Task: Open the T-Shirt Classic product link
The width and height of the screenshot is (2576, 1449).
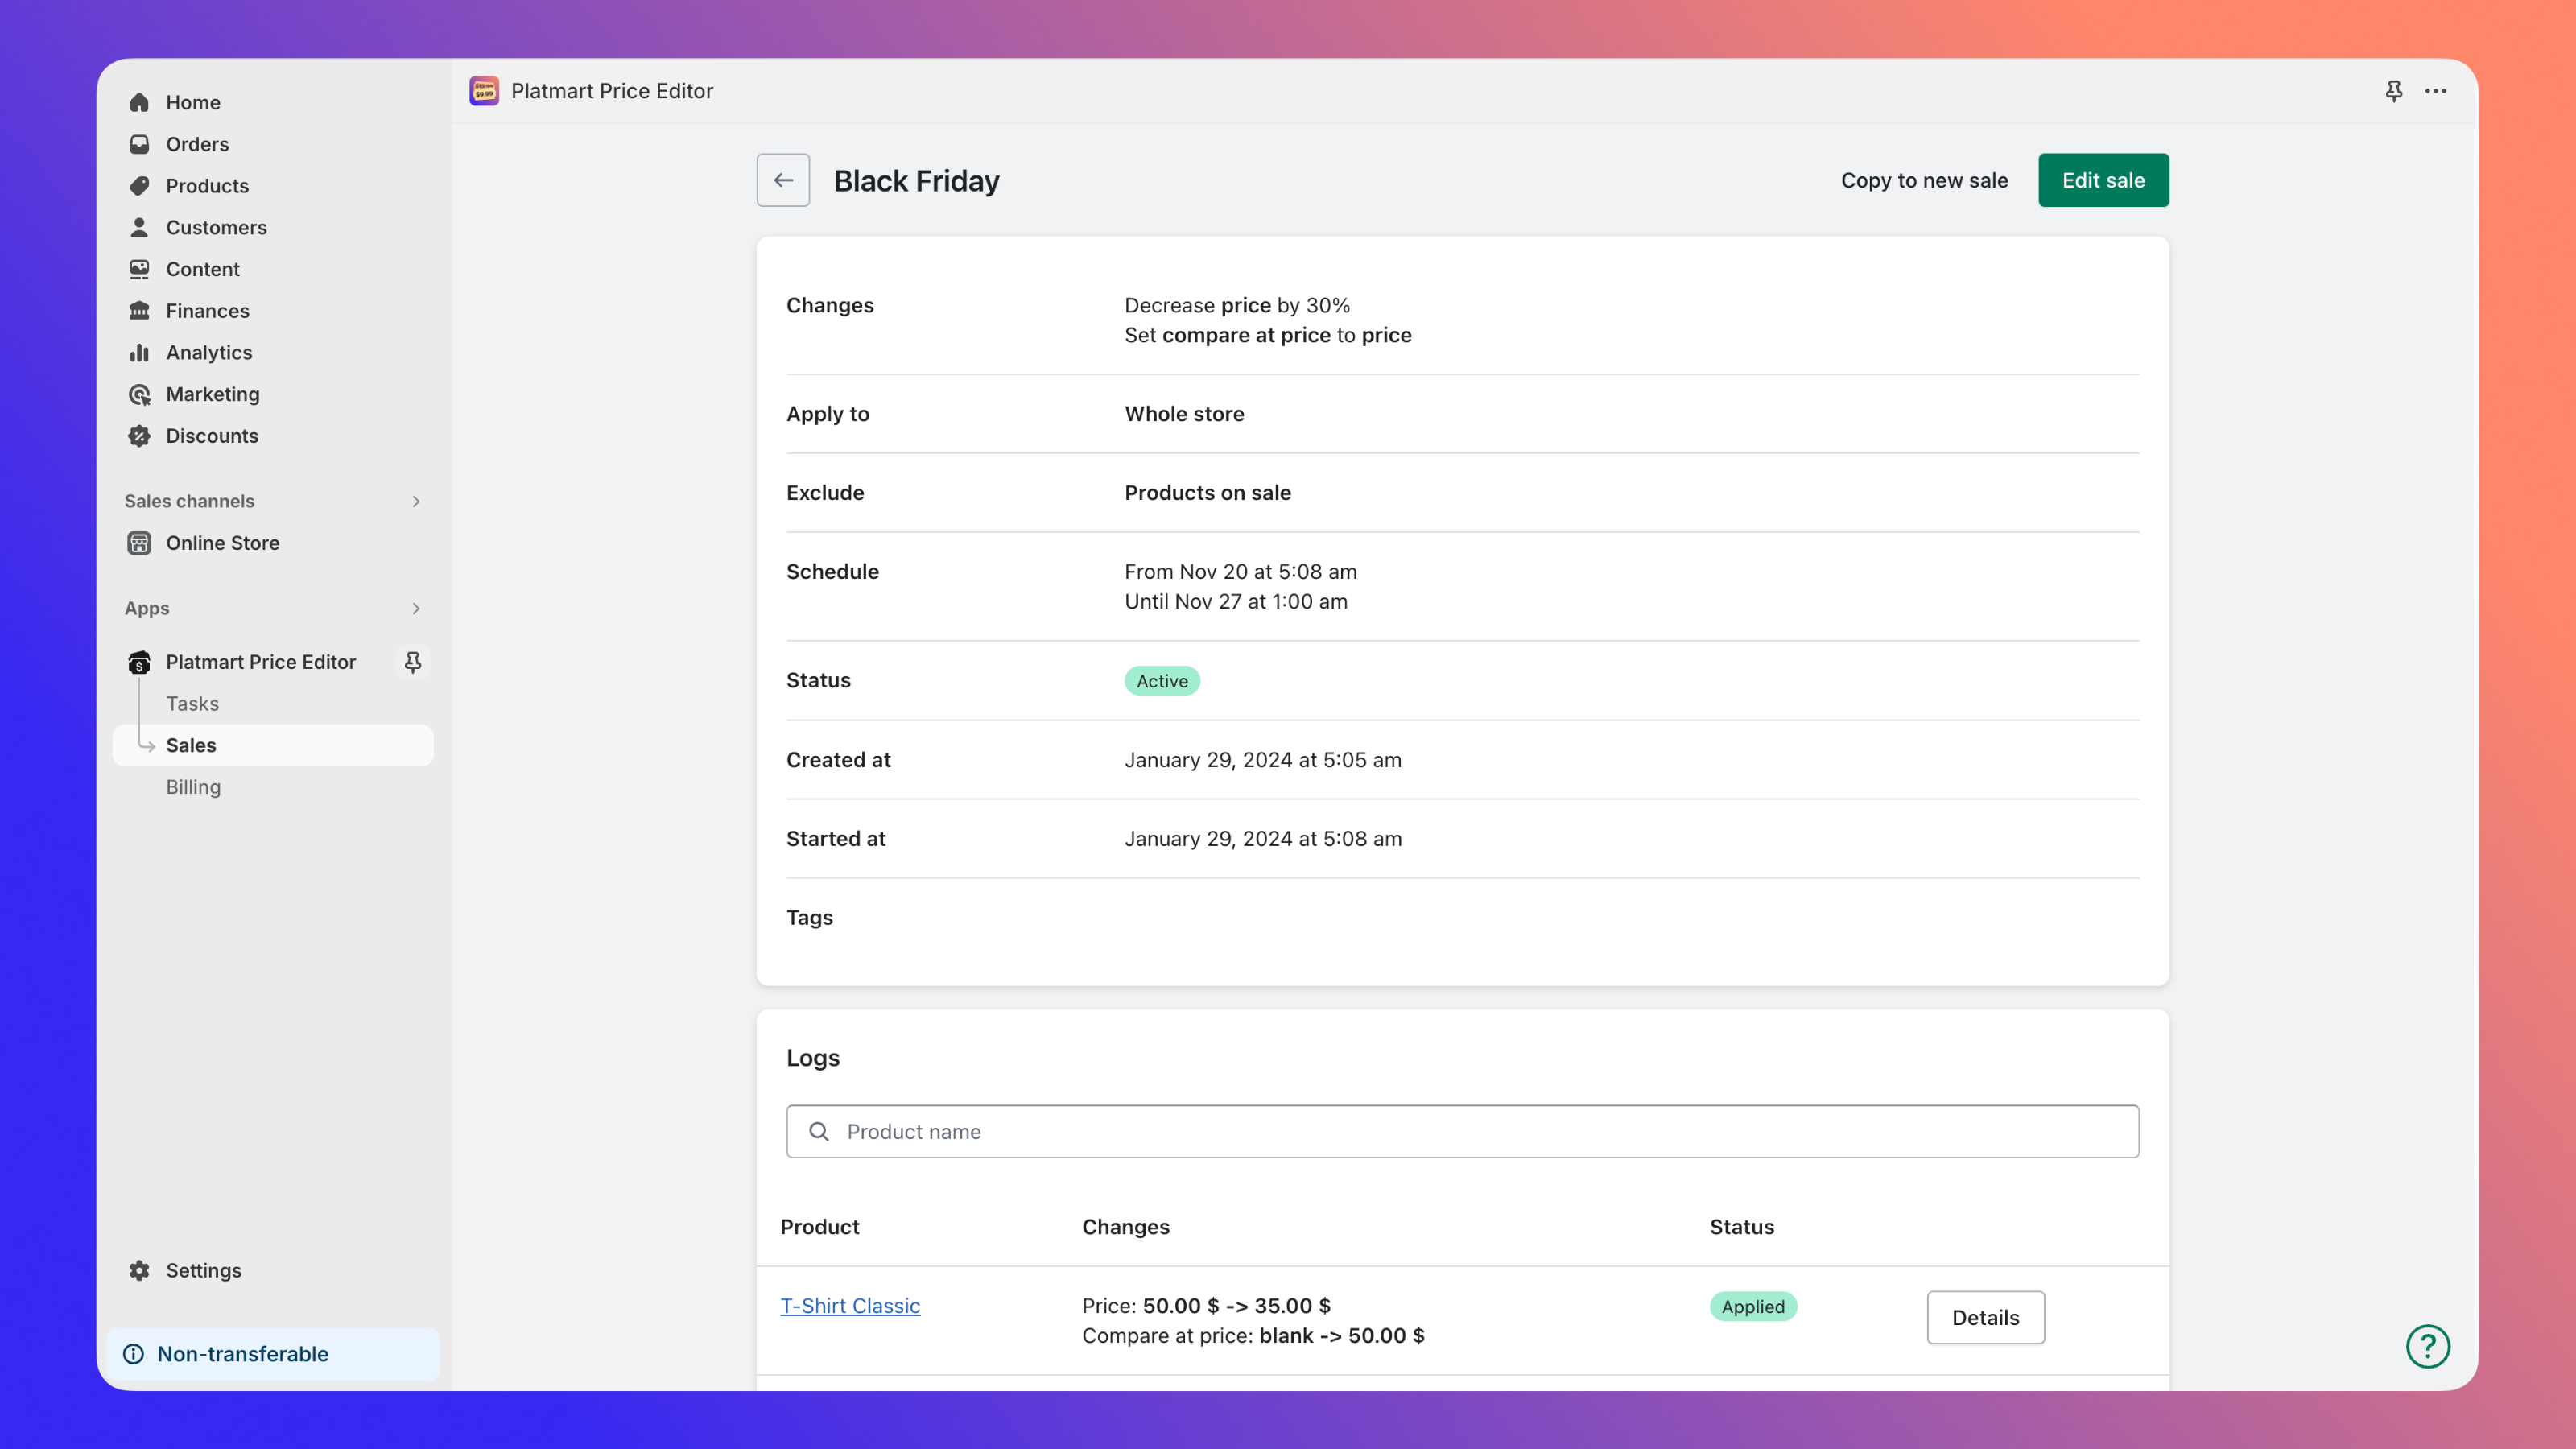Action: pyautogui.click(x=850, y=1305)
